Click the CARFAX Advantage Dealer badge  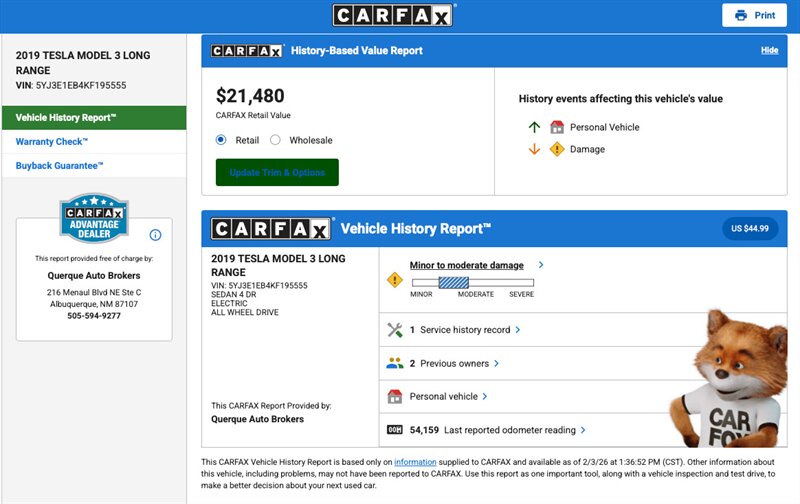pos(94,220)
